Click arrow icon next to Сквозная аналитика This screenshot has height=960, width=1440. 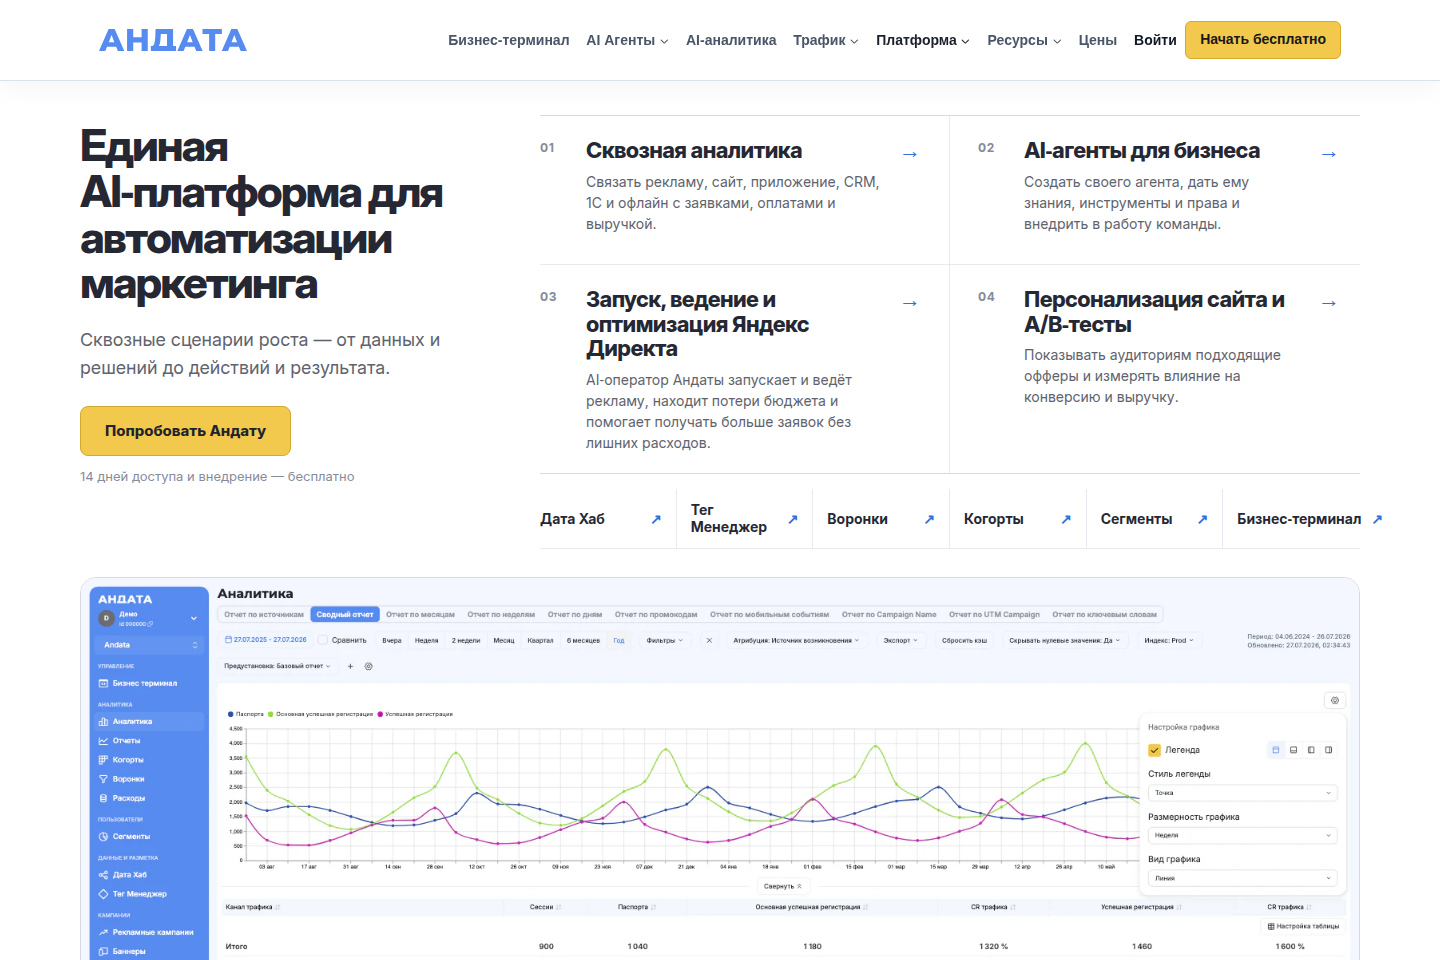pyautogui.click(x=910, y=154)
